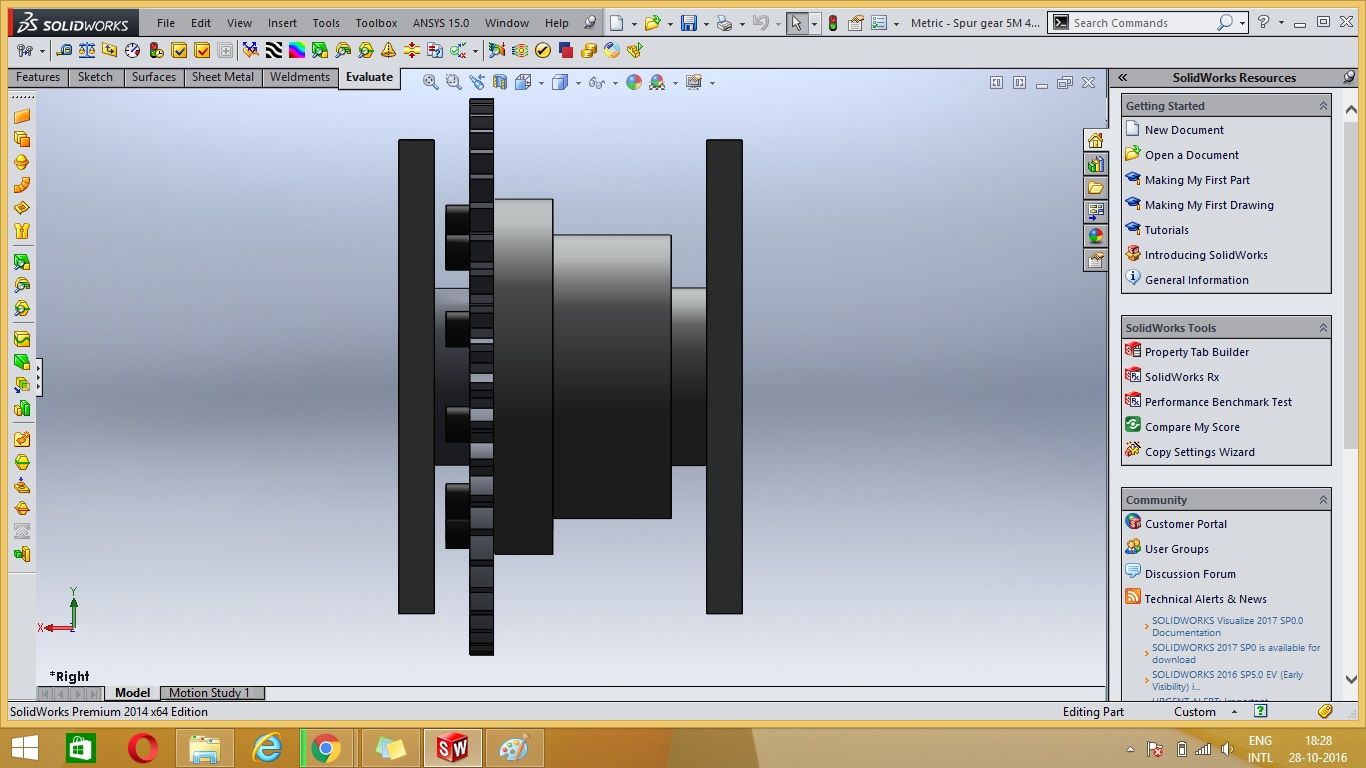Open the Toolbox menu
This screenshot has width=1366, height=768.
point(376,23)
